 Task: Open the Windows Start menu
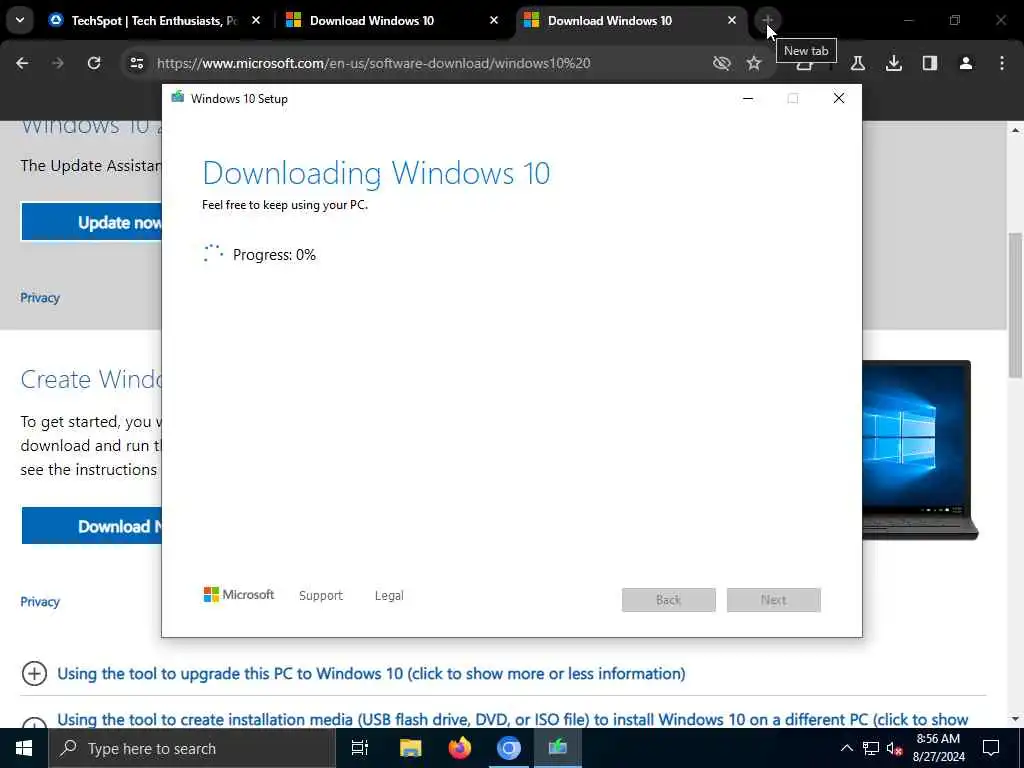[24, 748]
